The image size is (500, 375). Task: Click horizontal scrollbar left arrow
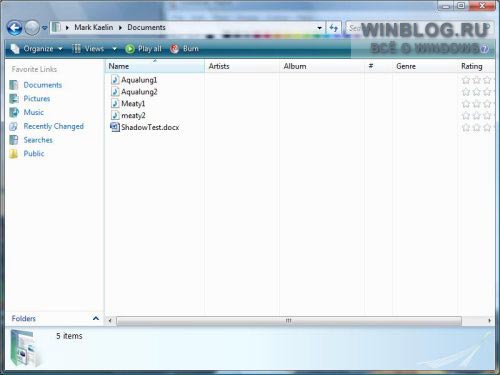click(x=110, y=321)
